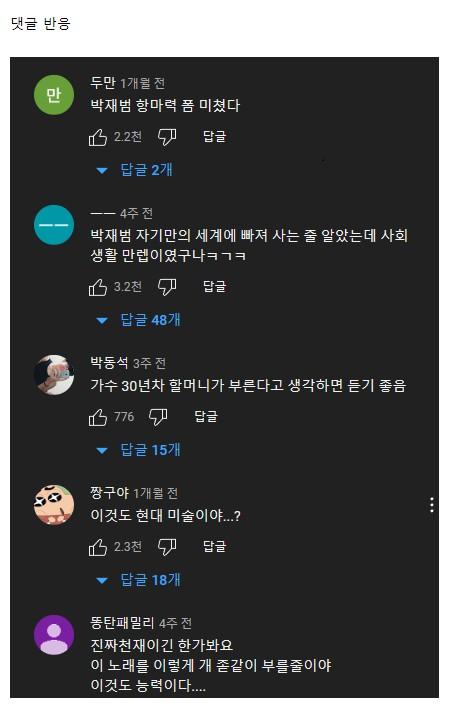Open three-dot menu on 짱구야's comment
Image resolution: width=451 pixels, height=713 pixels.
431,505
